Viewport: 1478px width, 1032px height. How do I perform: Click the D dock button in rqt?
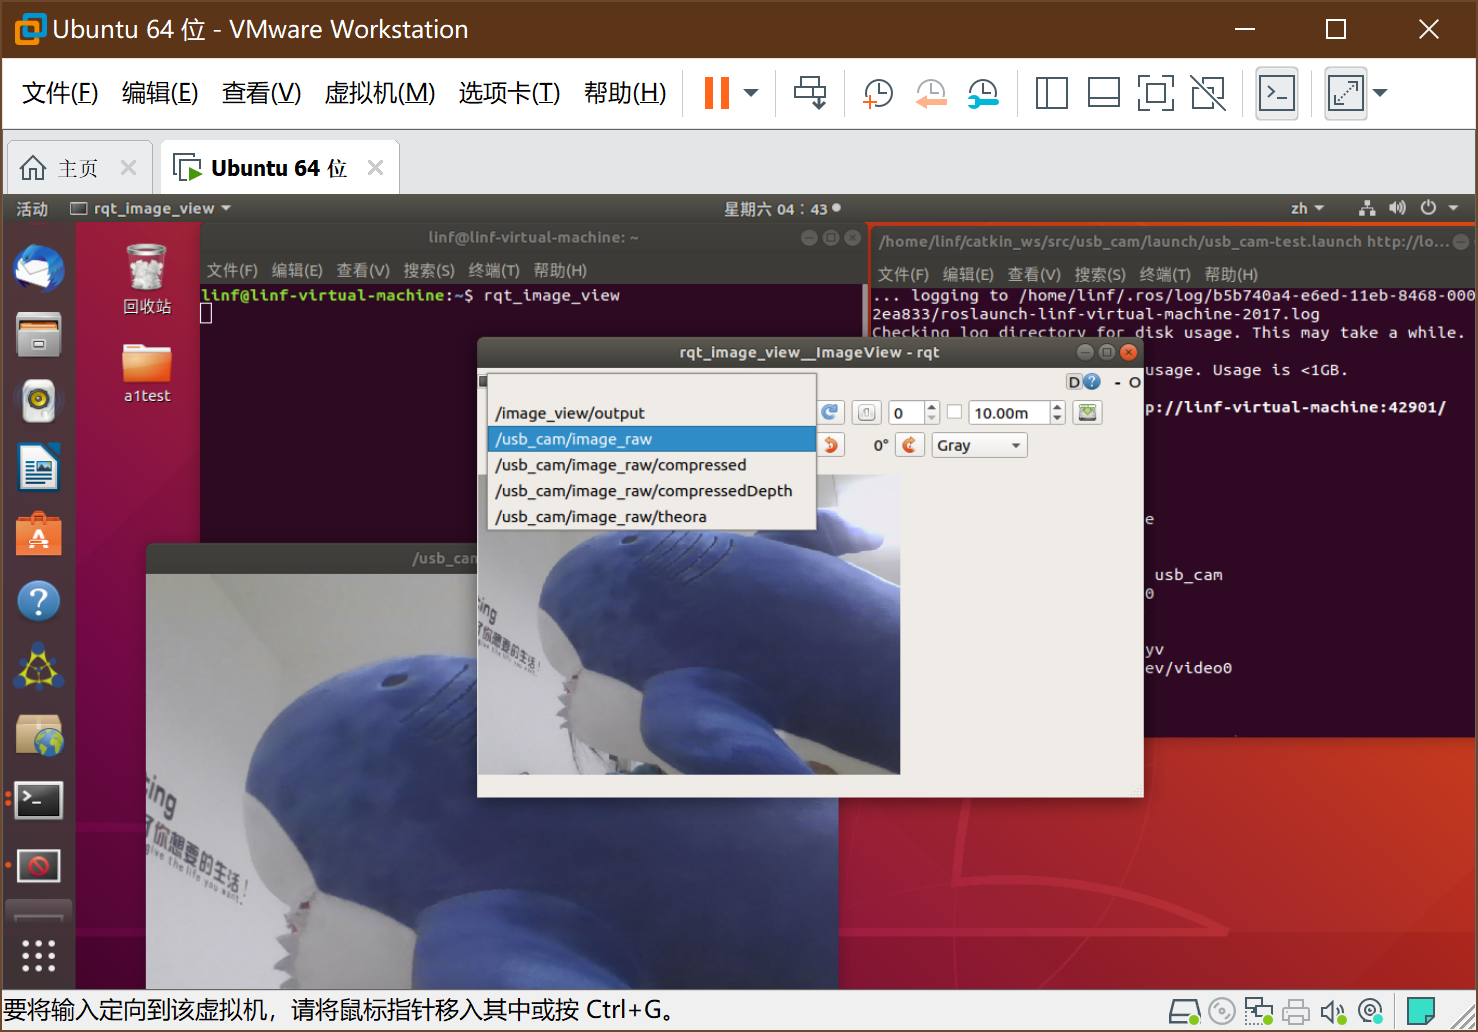(x=1074, y=382)
